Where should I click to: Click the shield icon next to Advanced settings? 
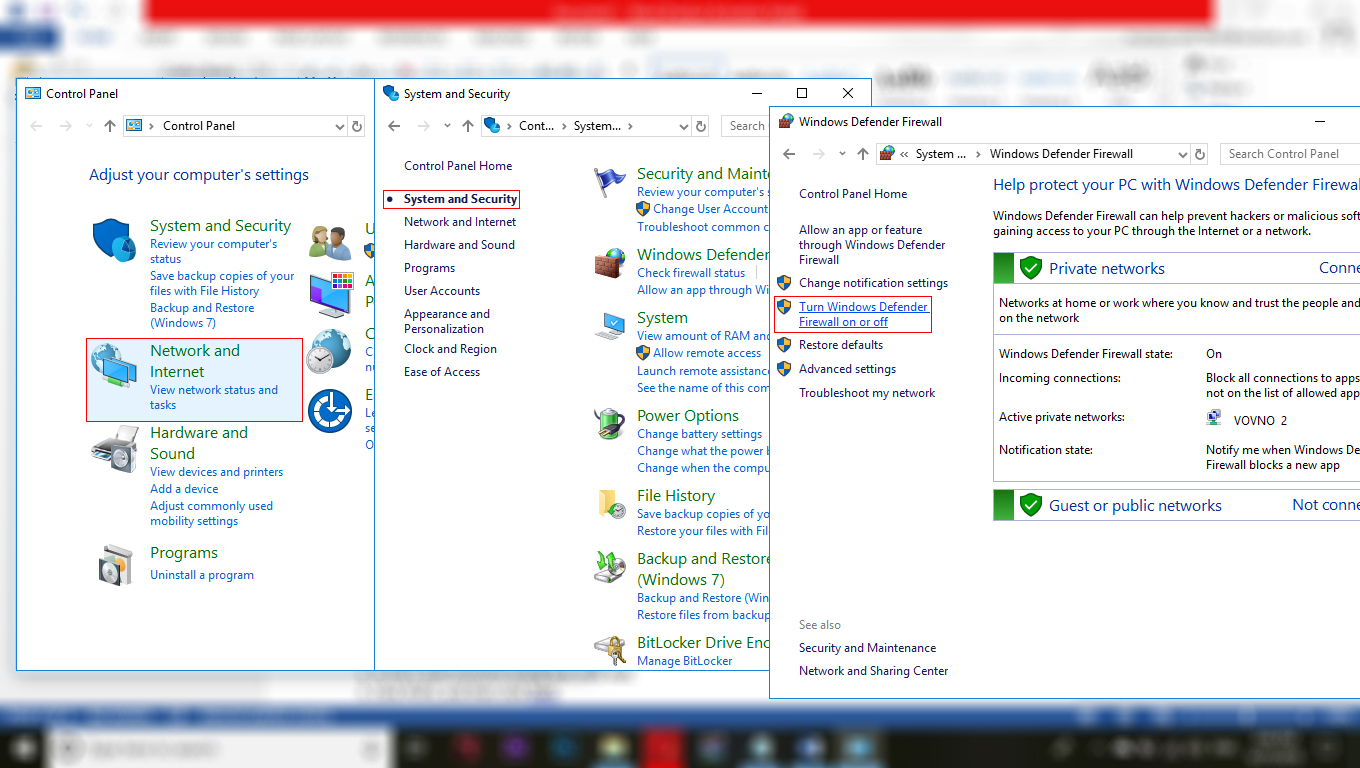point(785,369)
